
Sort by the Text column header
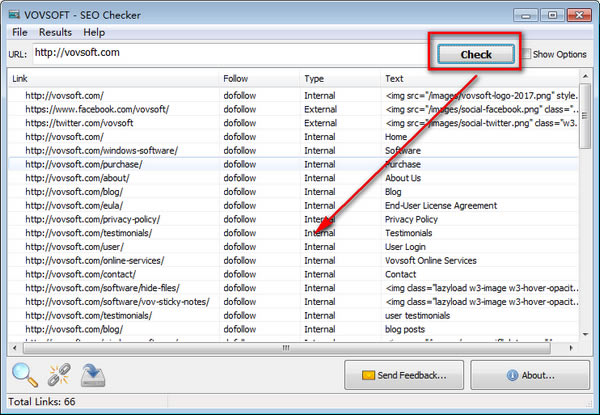click(x=480, y=78)
